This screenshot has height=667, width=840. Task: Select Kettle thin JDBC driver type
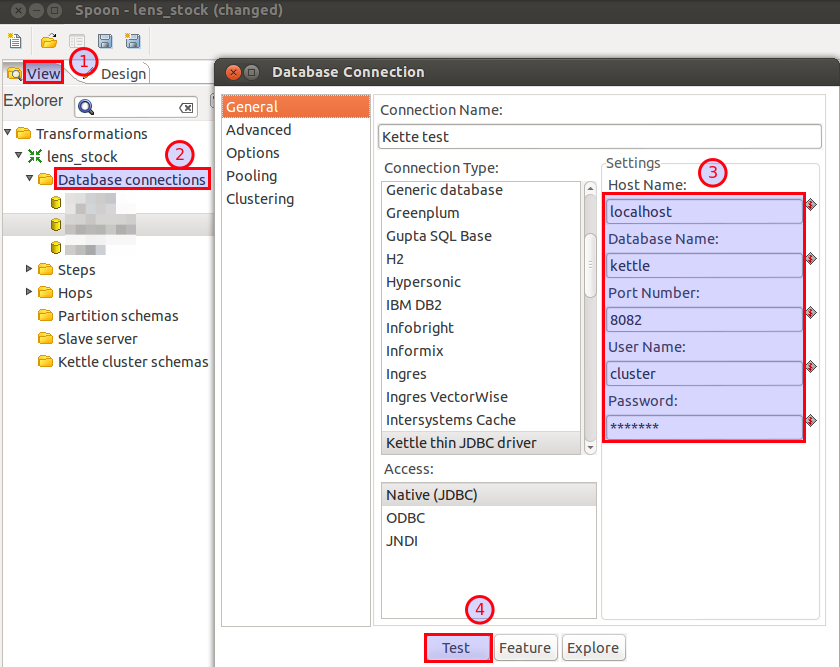[481, 443]
